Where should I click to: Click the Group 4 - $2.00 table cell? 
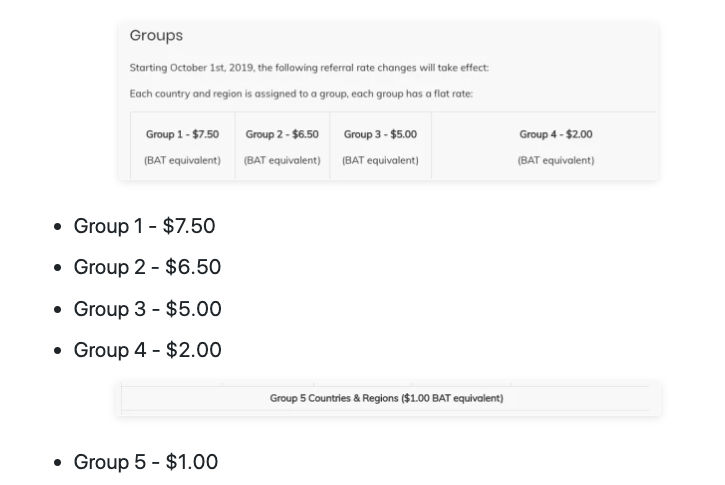544,145
